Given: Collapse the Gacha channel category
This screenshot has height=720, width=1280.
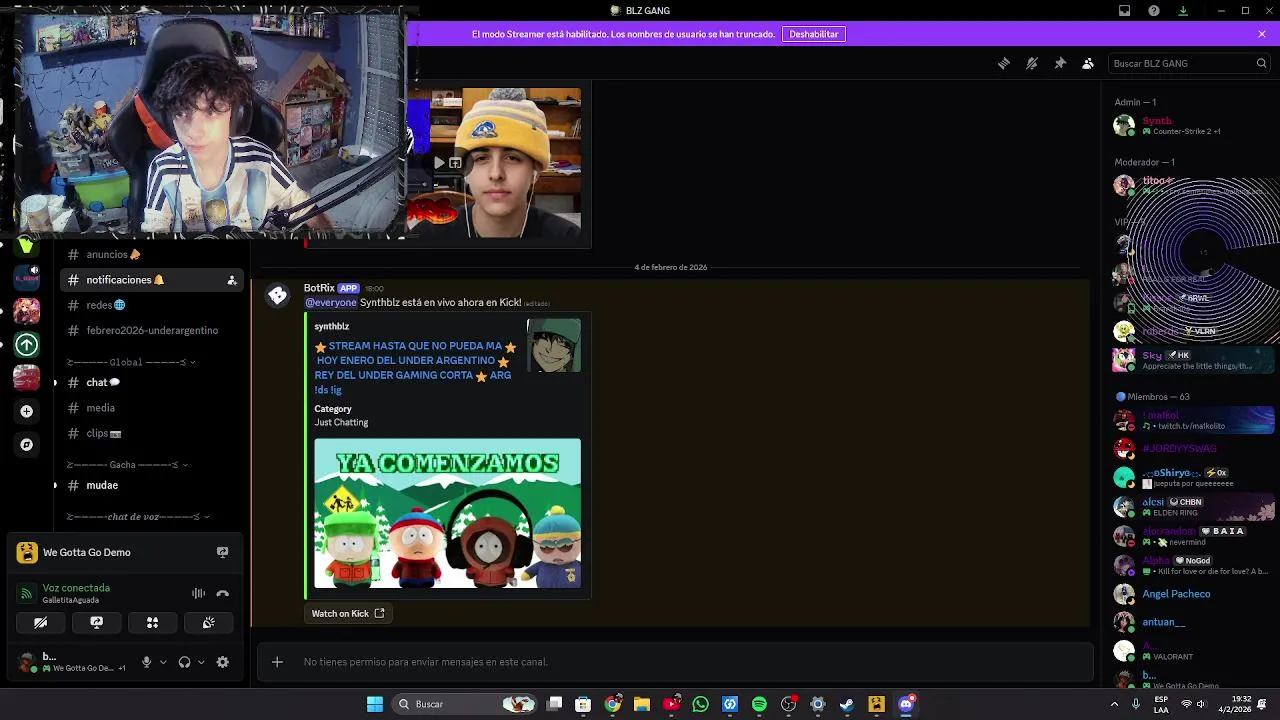Looking at the screenshot, I should 127,465.
